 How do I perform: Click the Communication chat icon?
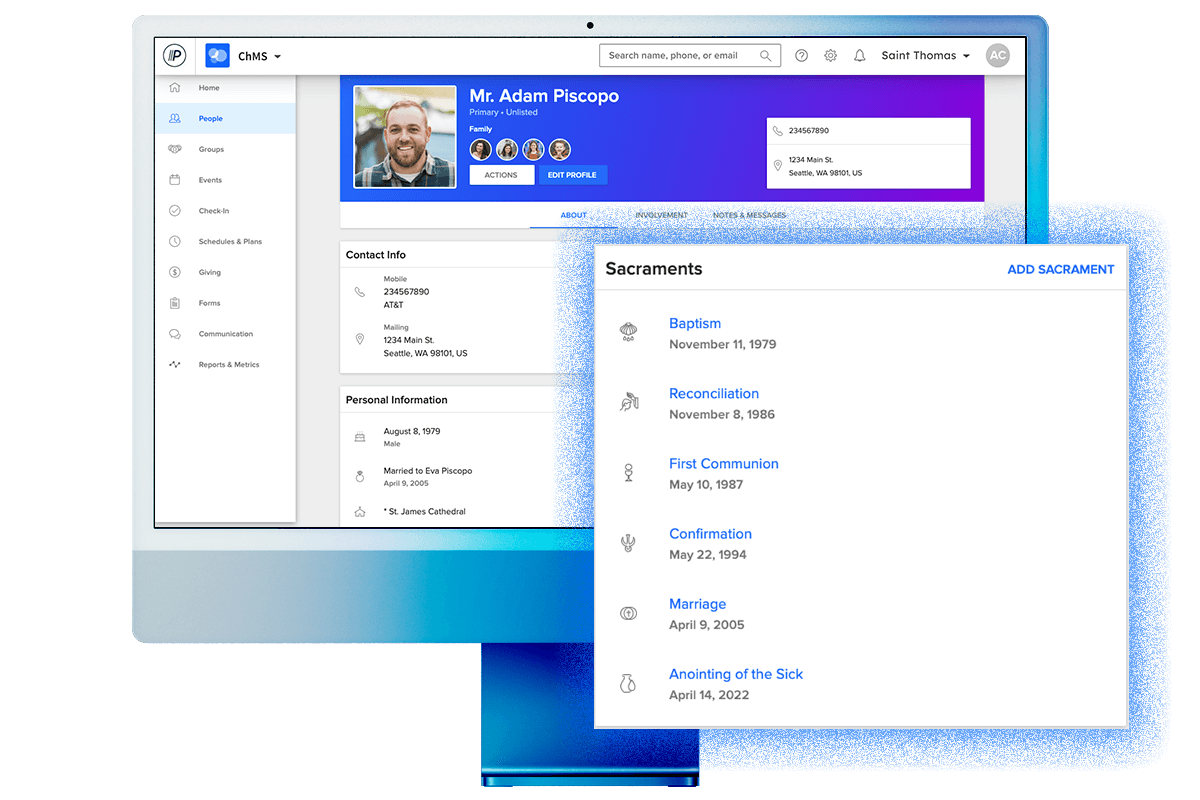point(175,334)
